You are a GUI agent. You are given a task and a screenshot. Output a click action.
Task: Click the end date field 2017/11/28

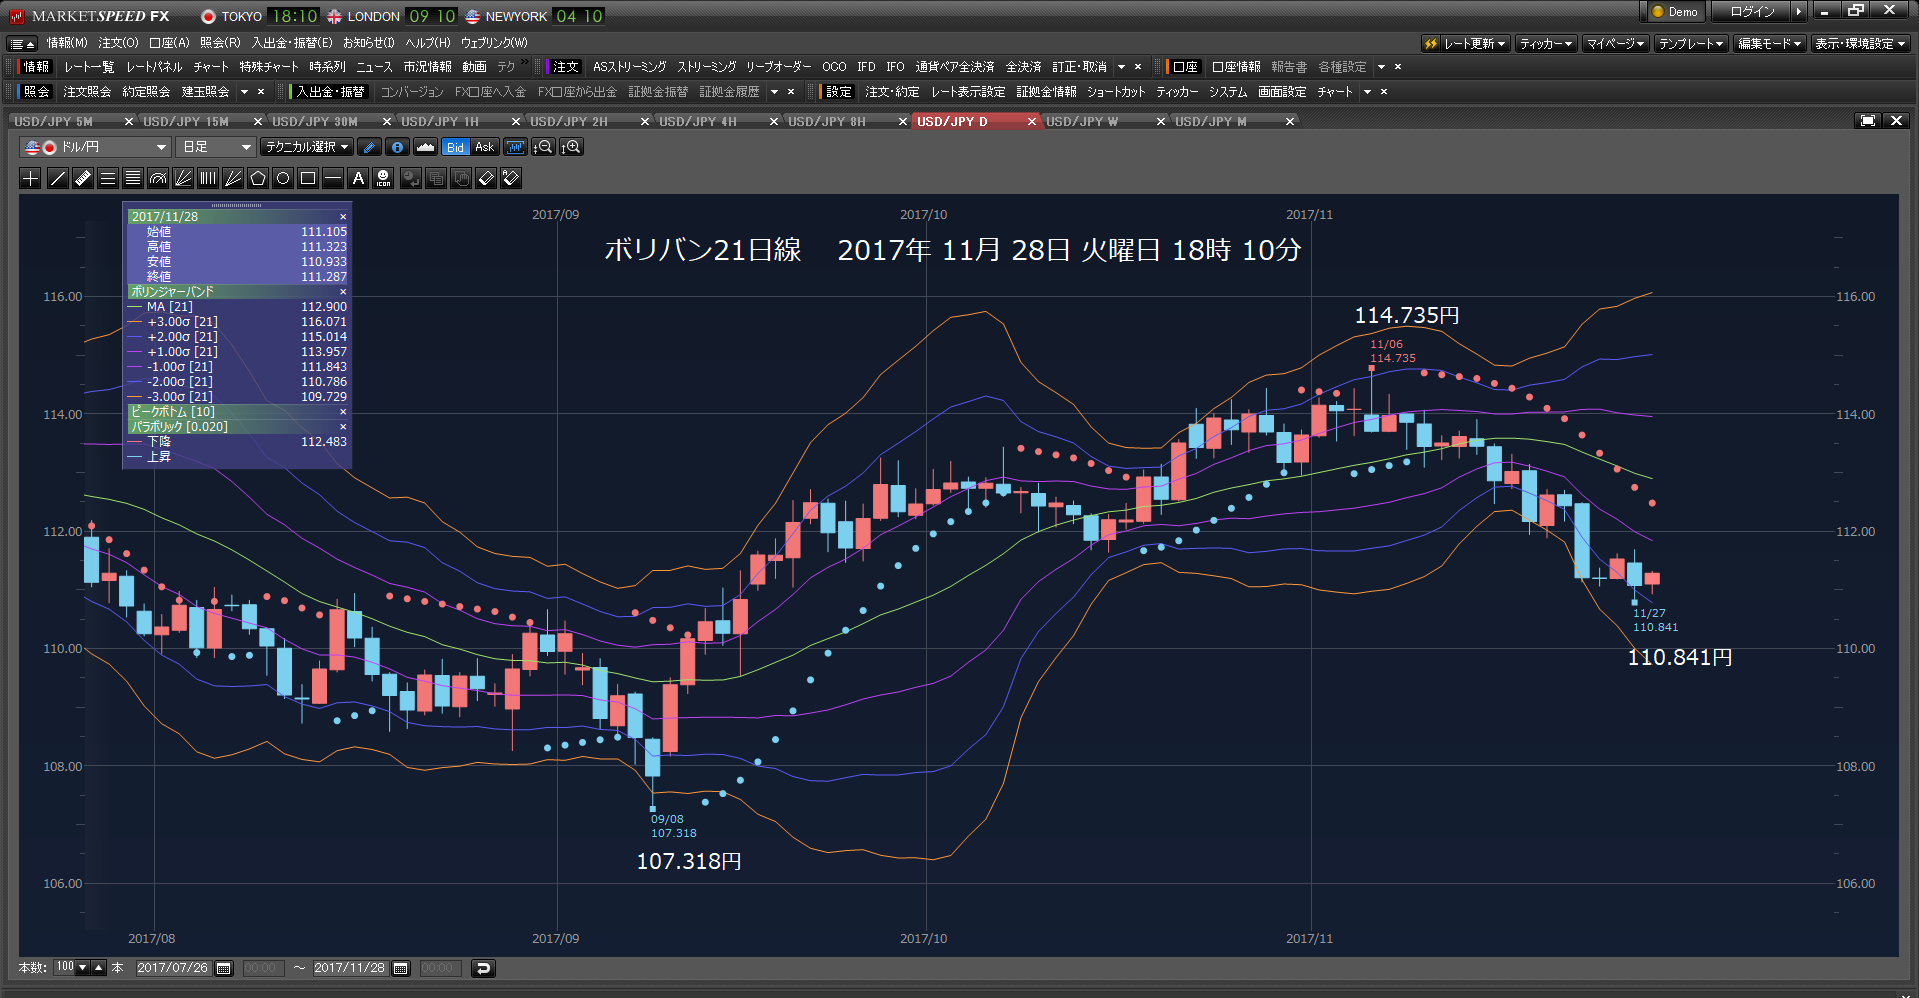(349, 968)
